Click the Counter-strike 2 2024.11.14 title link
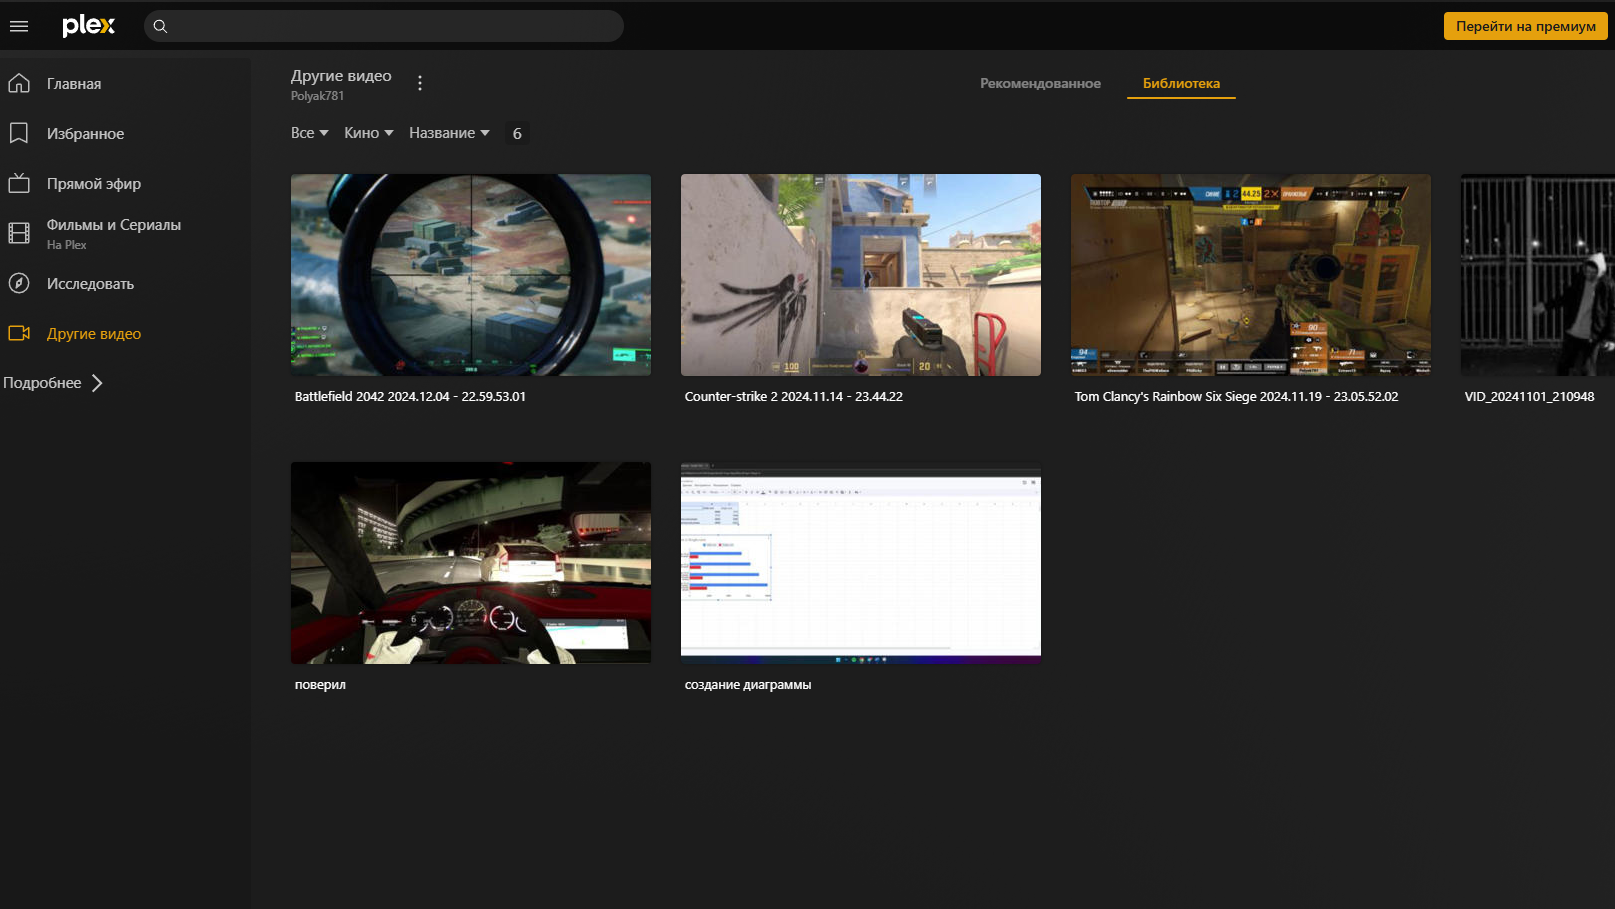 coord(794,397)
